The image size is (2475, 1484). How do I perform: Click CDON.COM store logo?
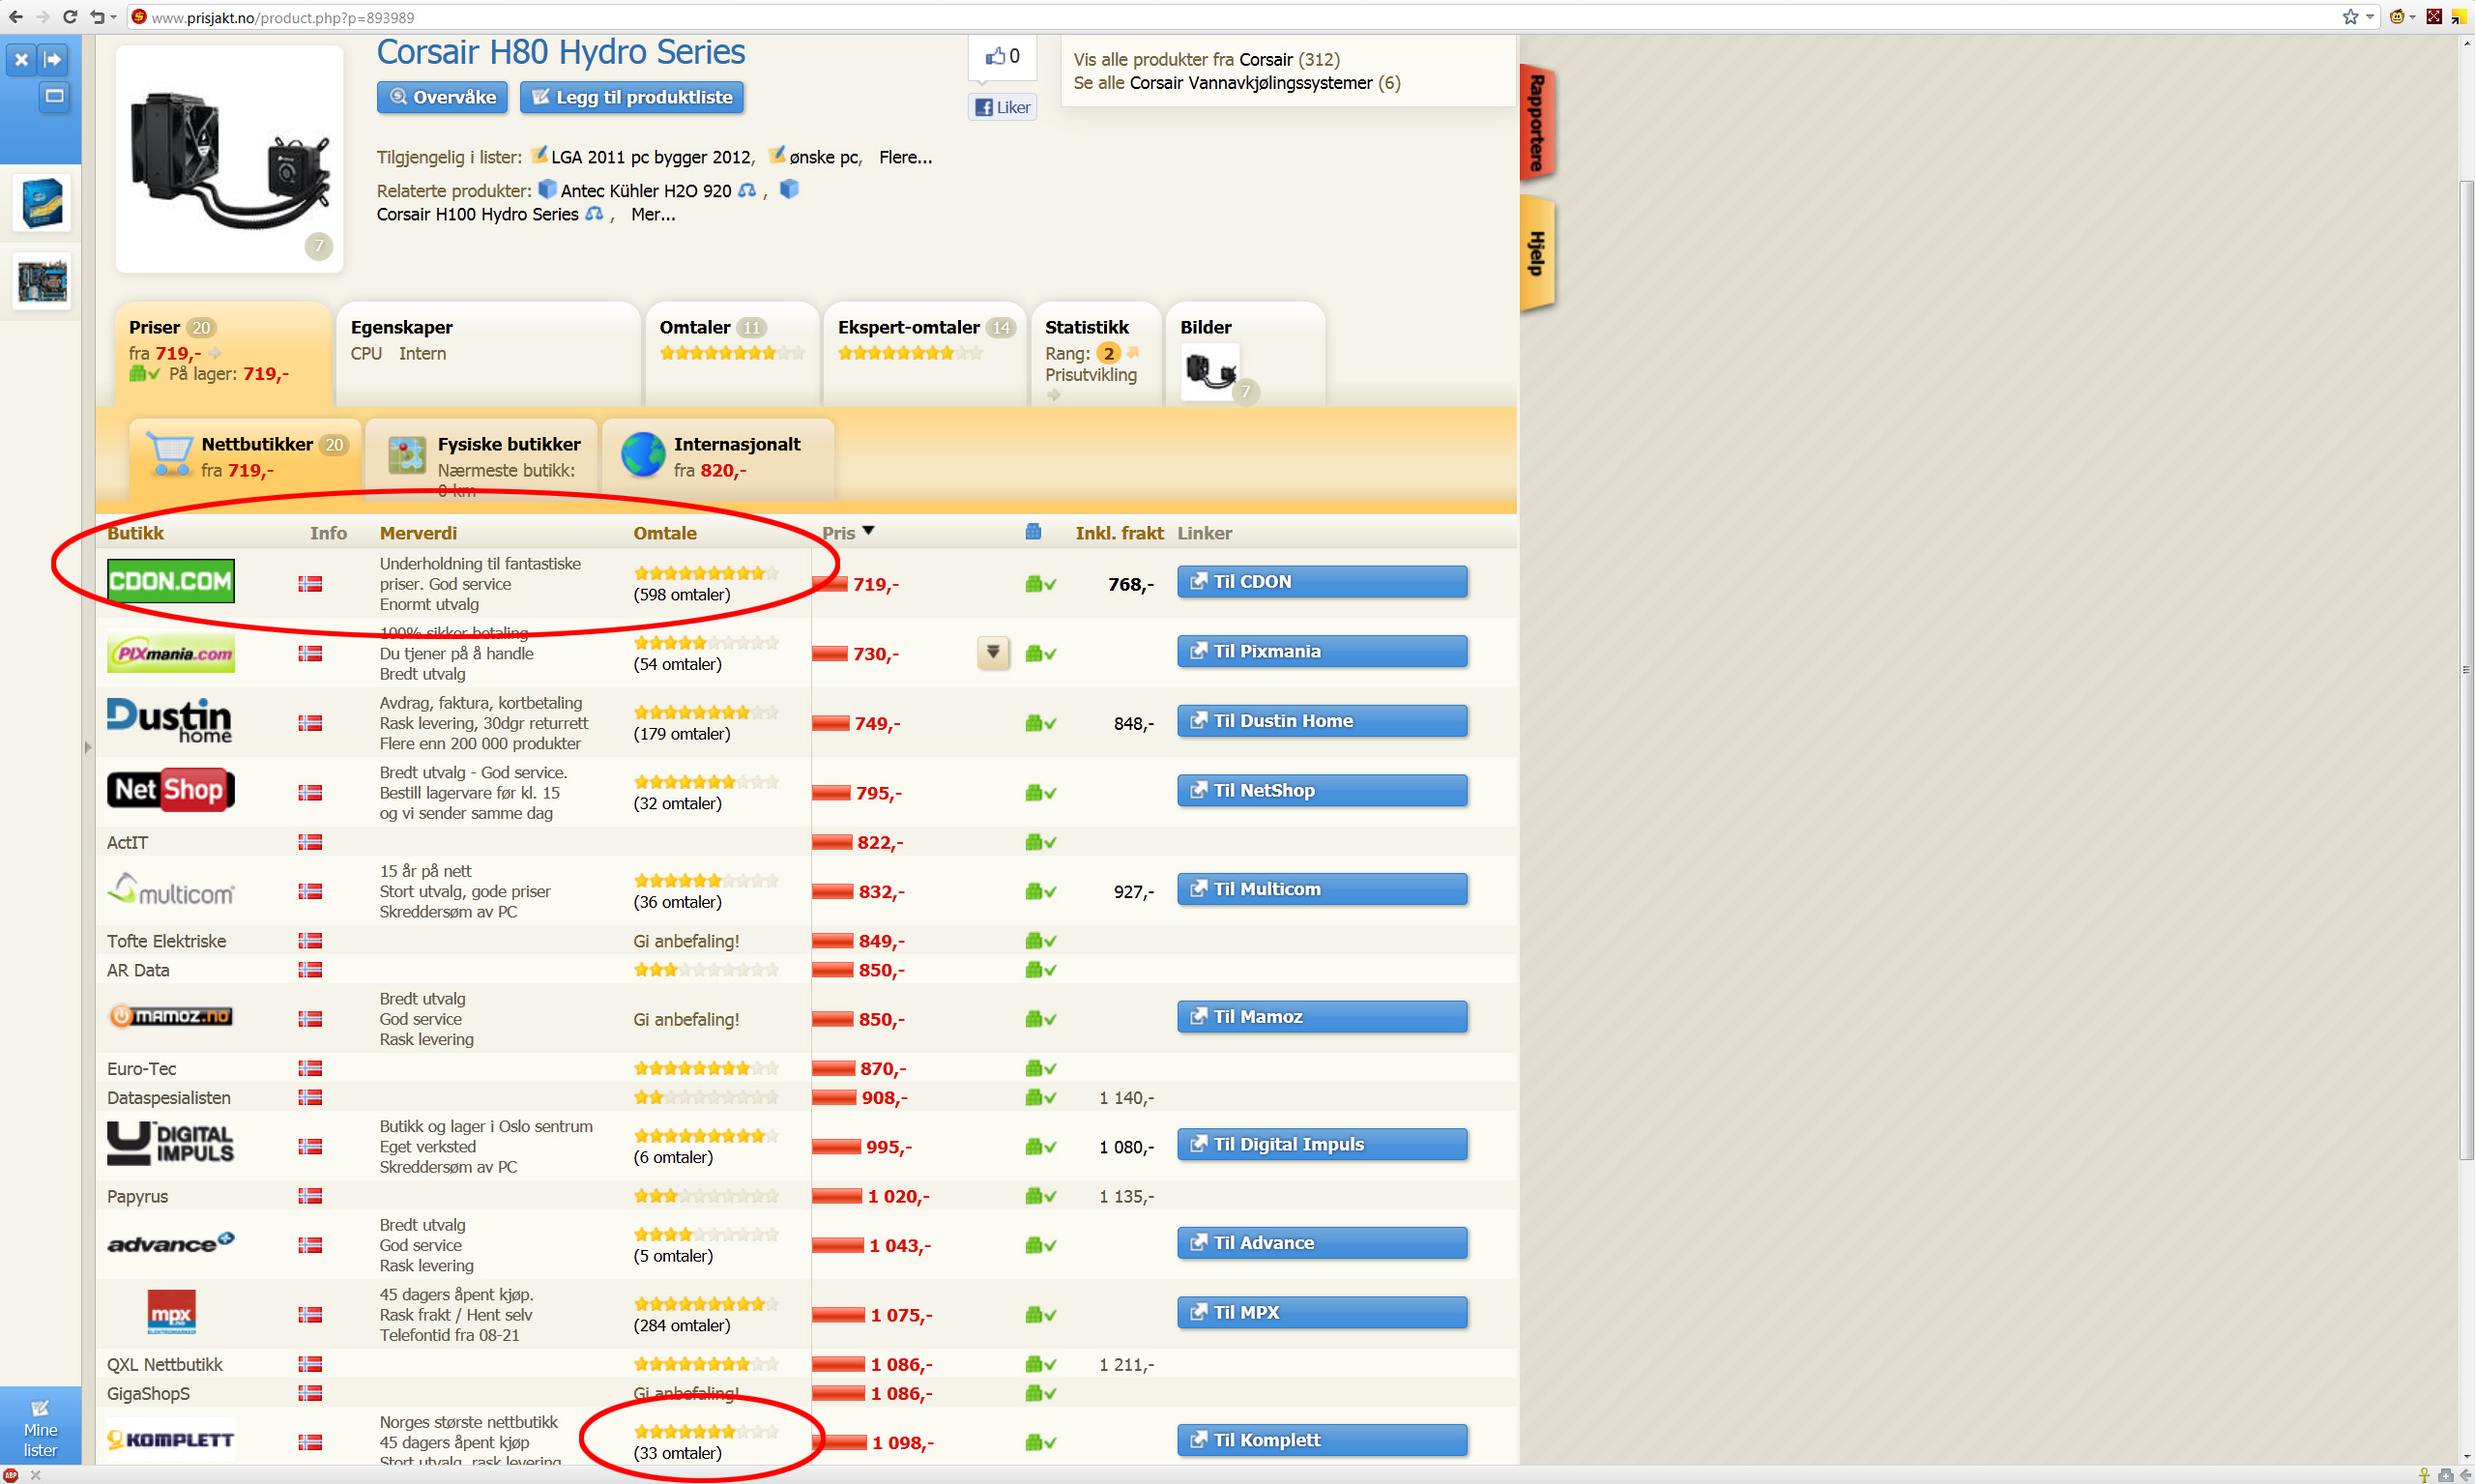(x=171, y=581)
